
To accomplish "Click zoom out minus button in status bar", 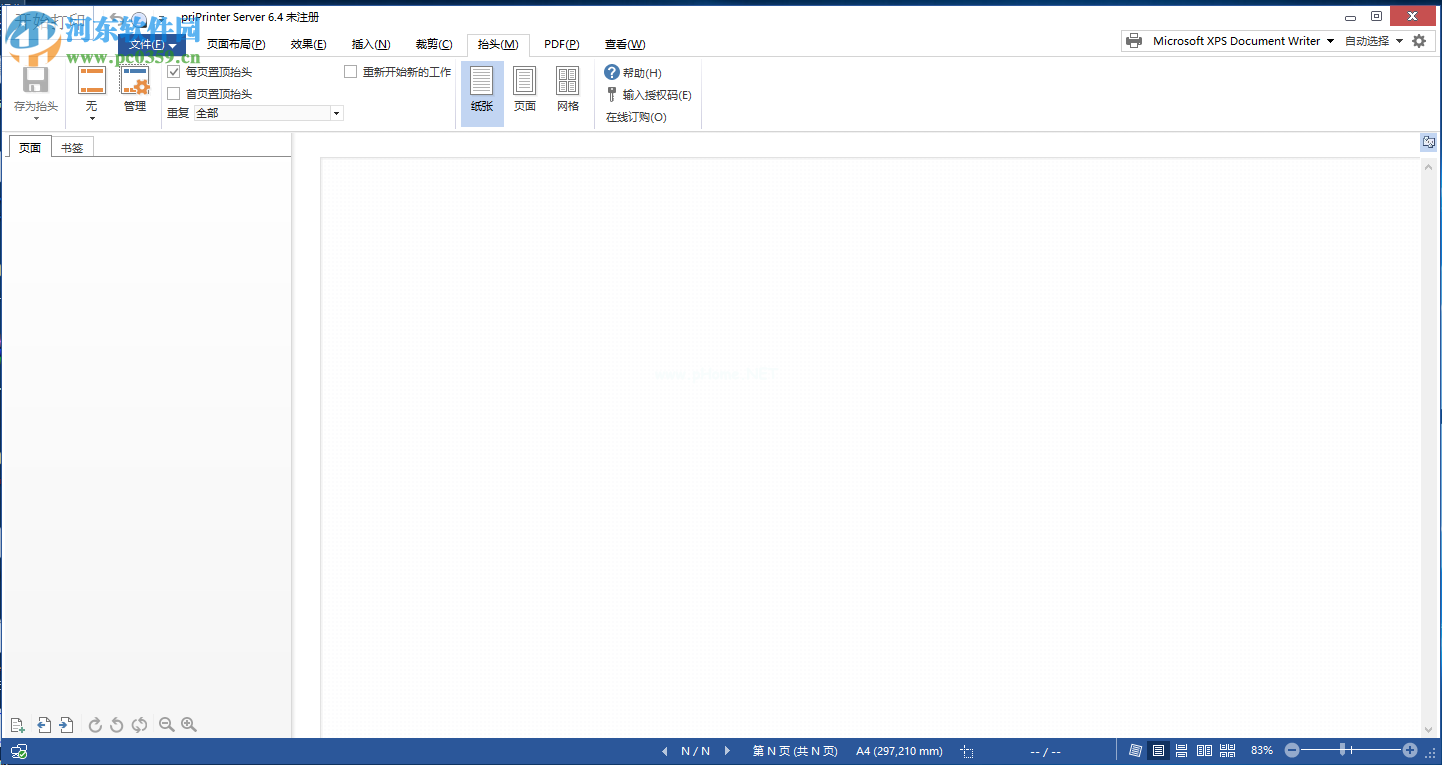I will click(1292, 750).
